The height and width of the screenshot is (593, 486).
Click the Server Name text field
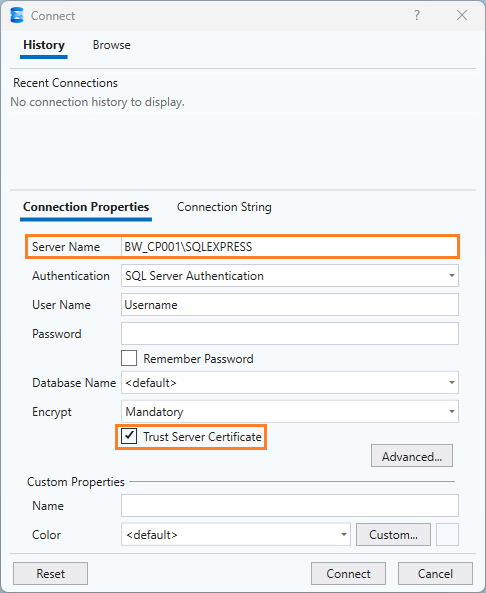(x=290, y=247)
